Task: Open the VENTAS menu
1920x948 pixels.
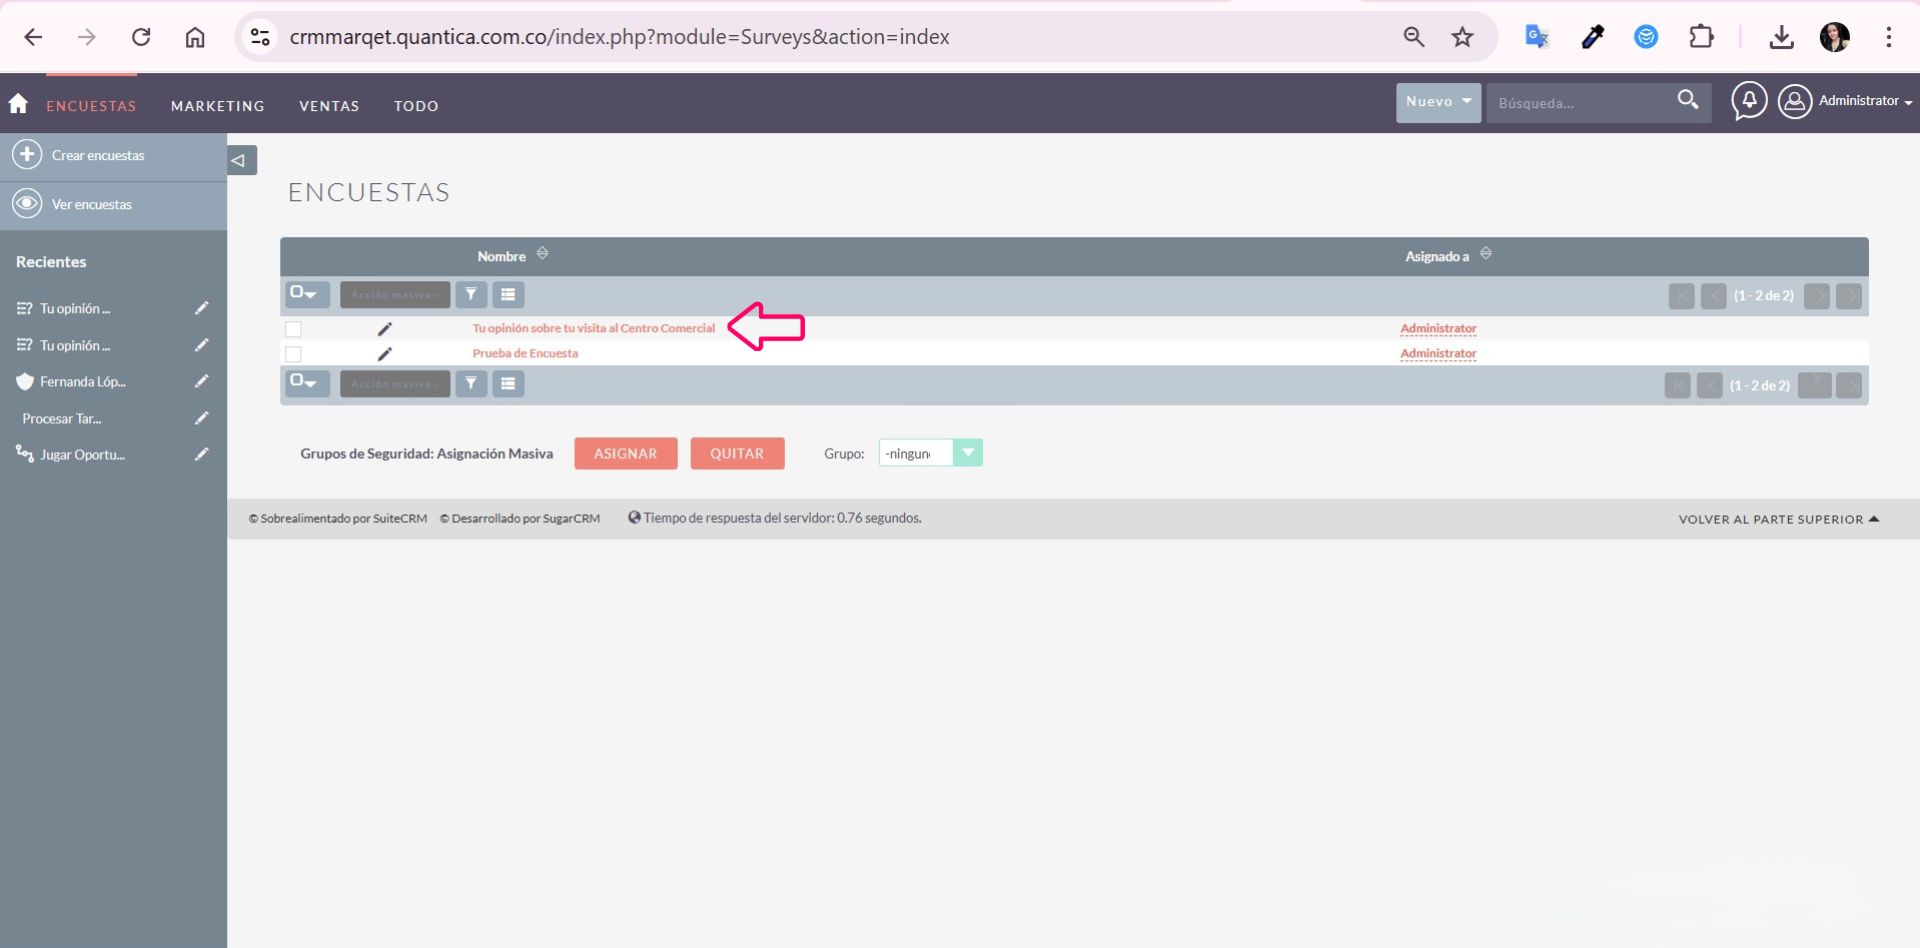Action: 329,106
